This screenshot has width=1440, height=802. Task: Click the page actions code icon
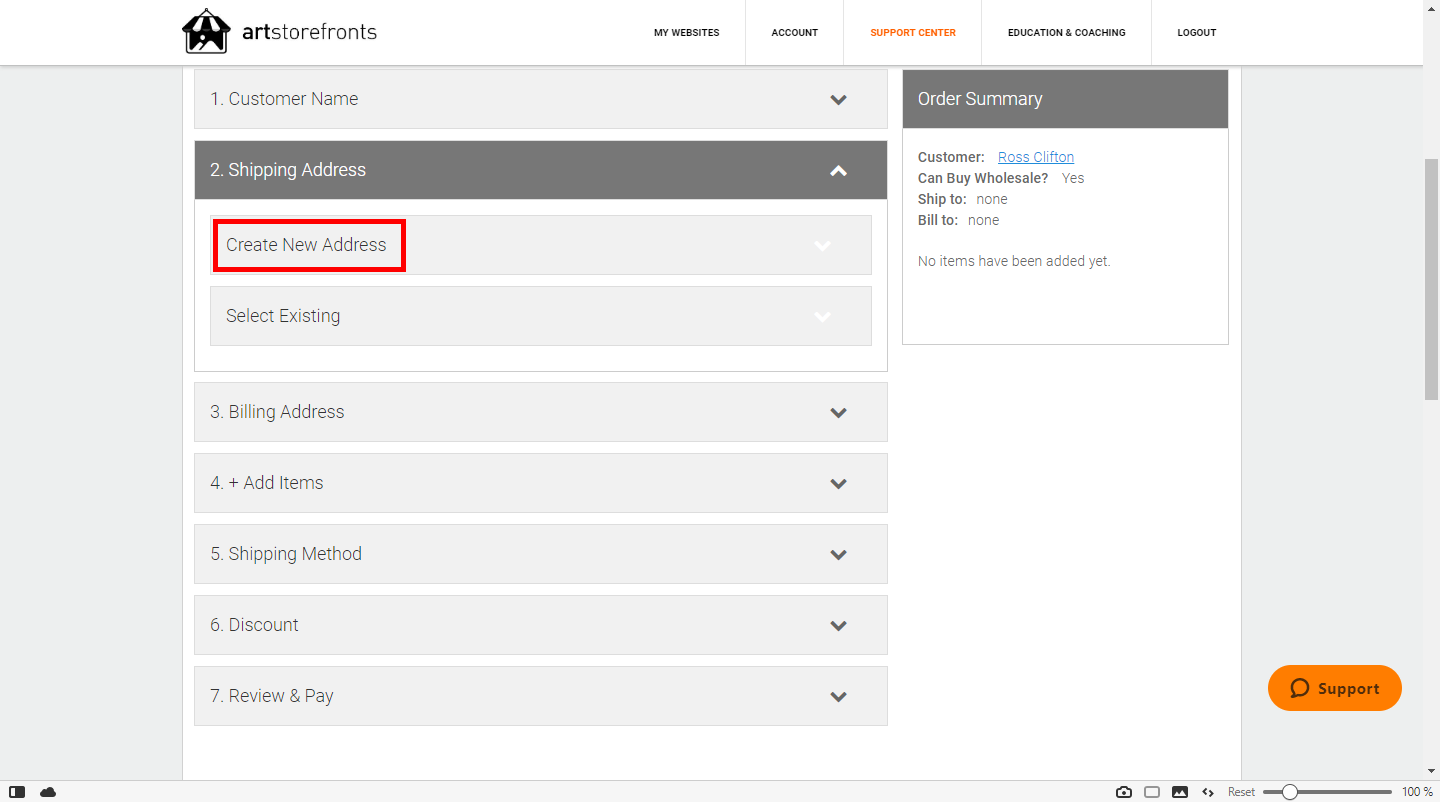[1208, 792]
